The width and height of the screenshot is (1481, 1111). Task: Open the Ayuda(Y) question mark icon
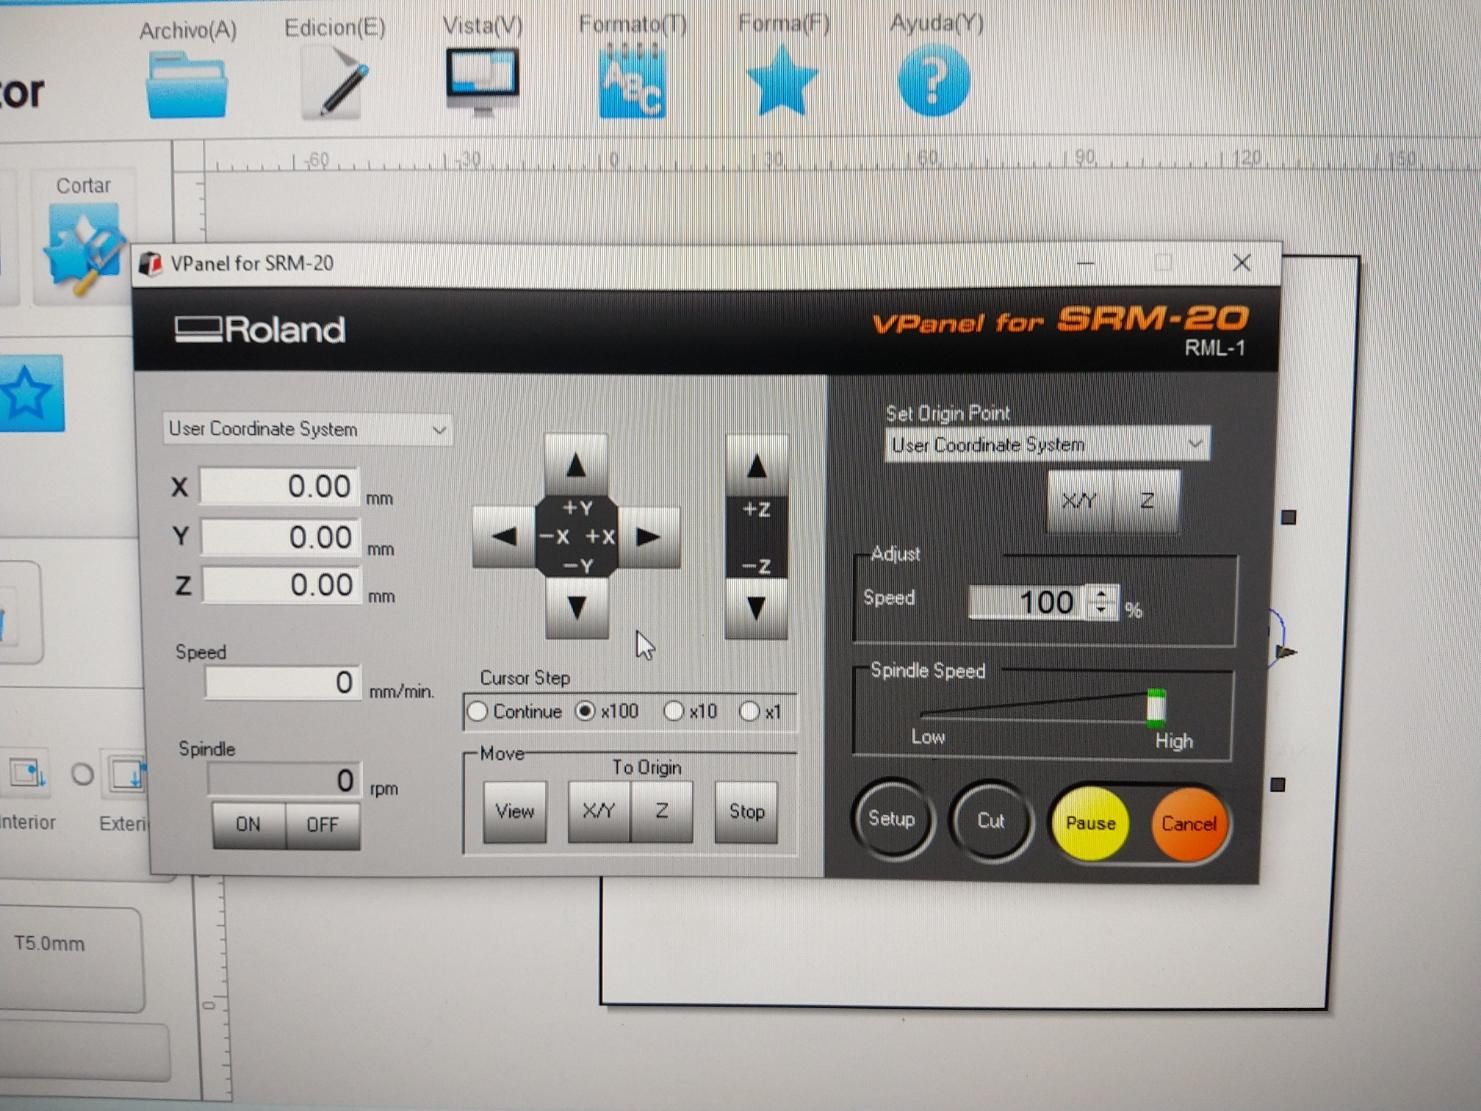coord(934,82)
